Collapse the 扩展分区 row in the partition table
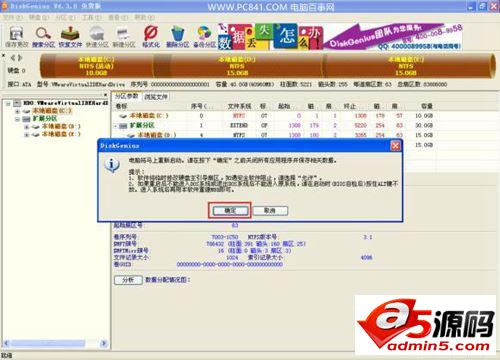This screenshot has height=360, width=500. [115, 126]
